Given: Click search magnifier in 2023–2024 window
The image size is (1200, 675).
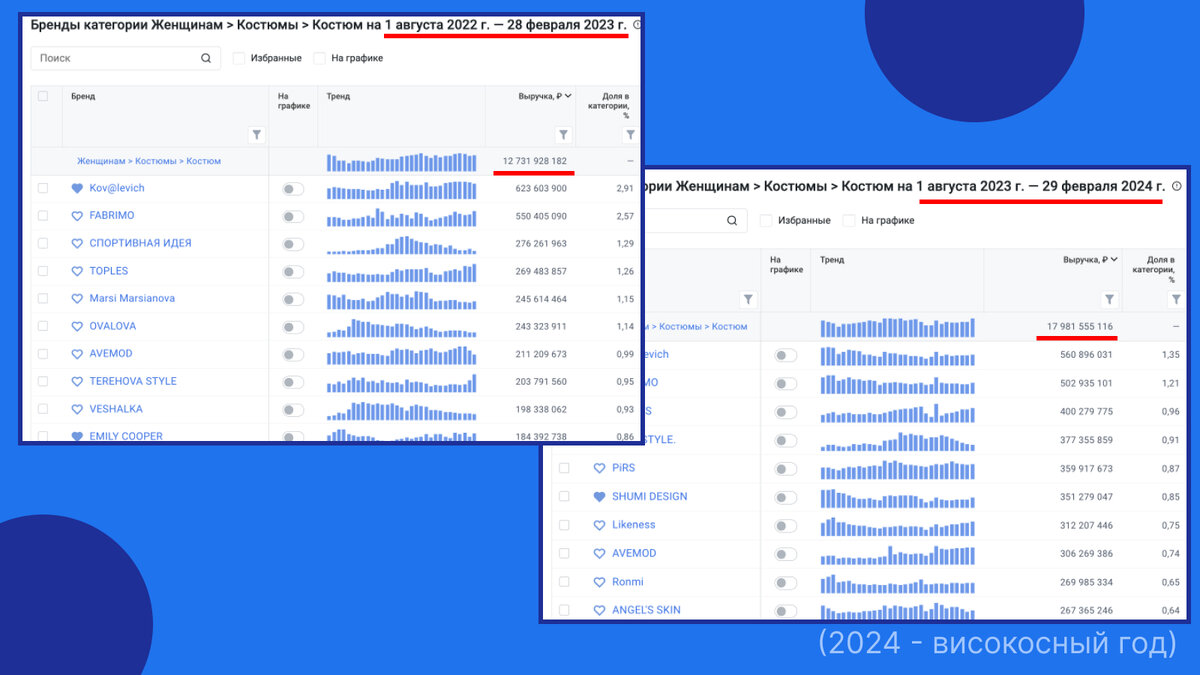Looking at the screenshot, I should coord(732,221).
